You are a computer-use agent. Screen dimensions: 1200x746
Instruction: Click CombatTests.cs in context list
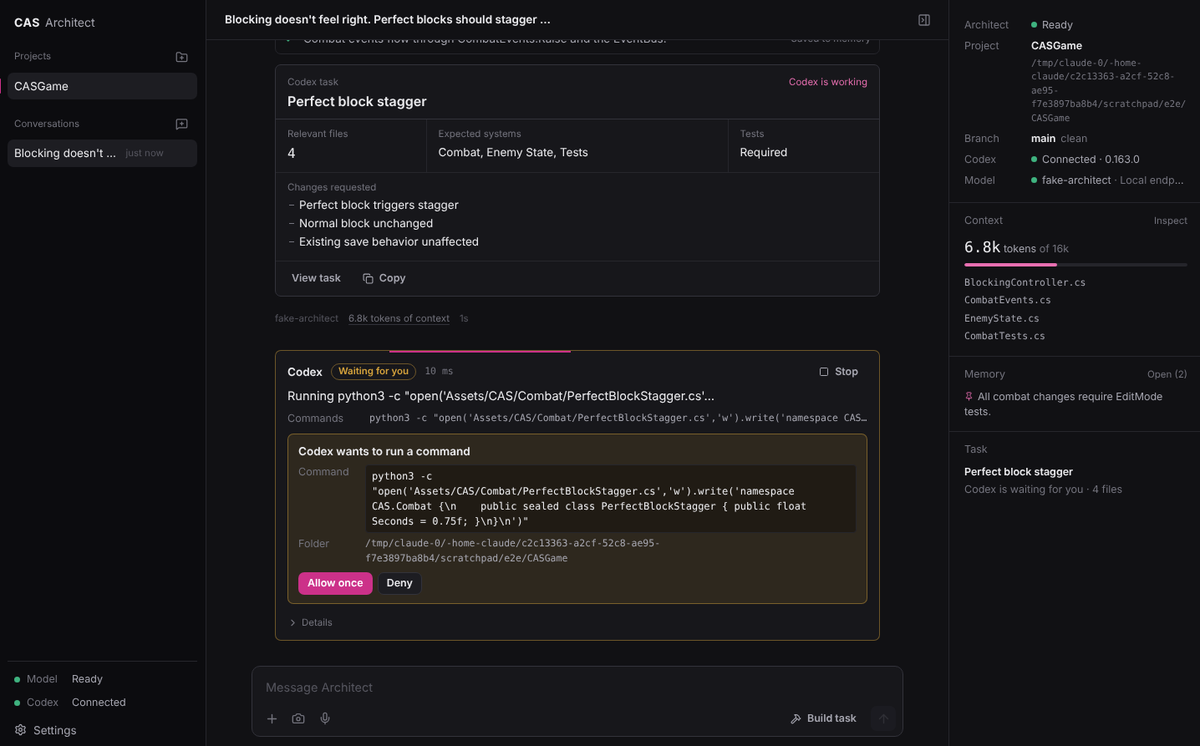(1005, 336)
